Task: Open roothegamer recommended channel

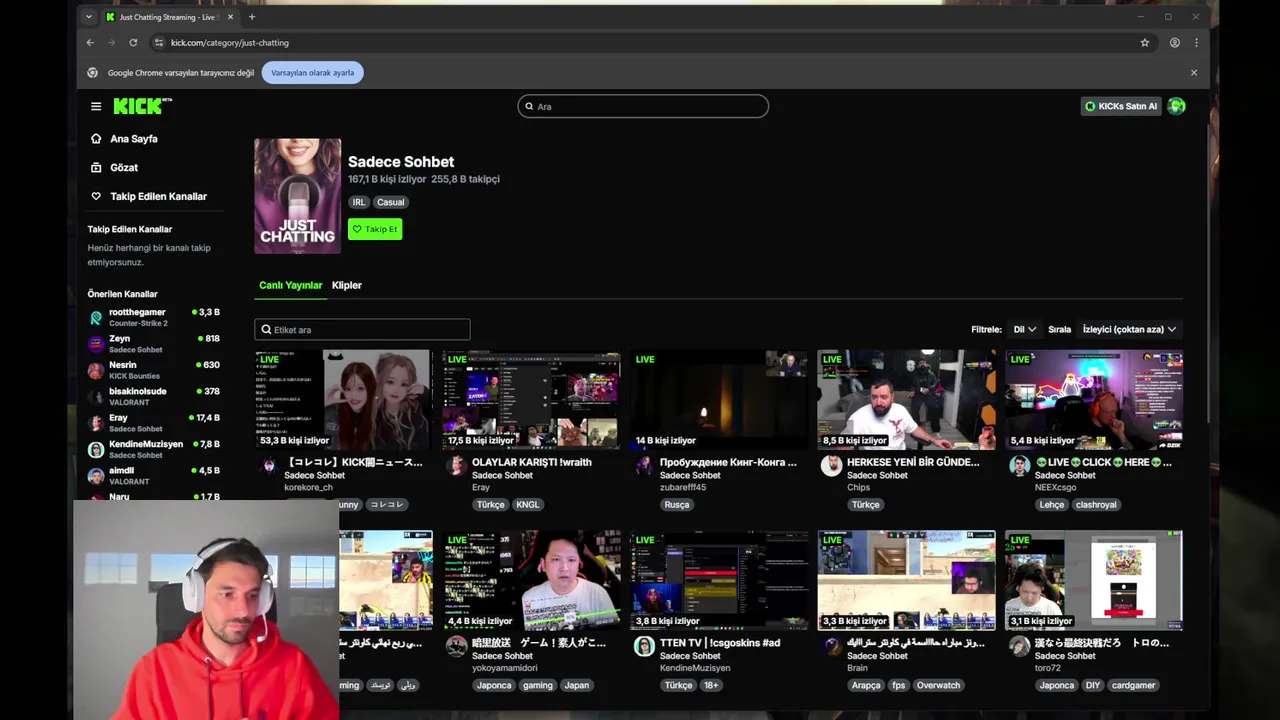Action: point(154,318)
